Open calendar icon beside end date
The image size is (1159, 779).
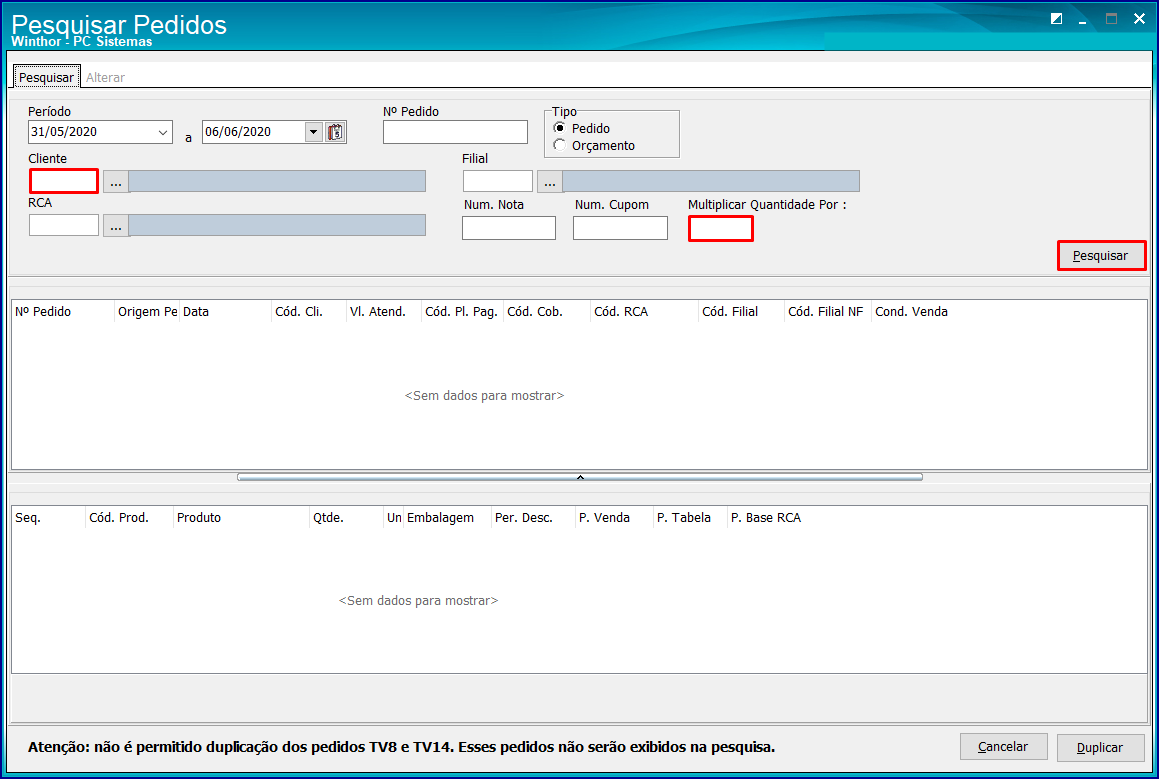coord(336,132)
